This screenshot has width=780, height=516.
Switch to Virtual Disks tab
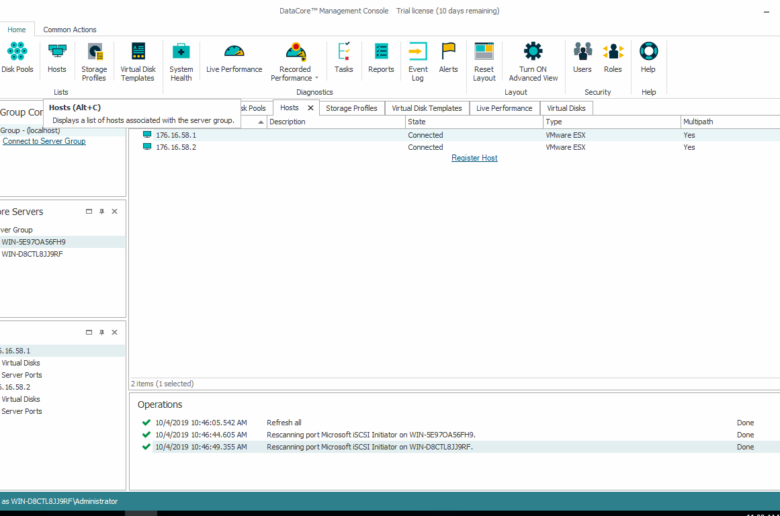click(x=566, y=108)
